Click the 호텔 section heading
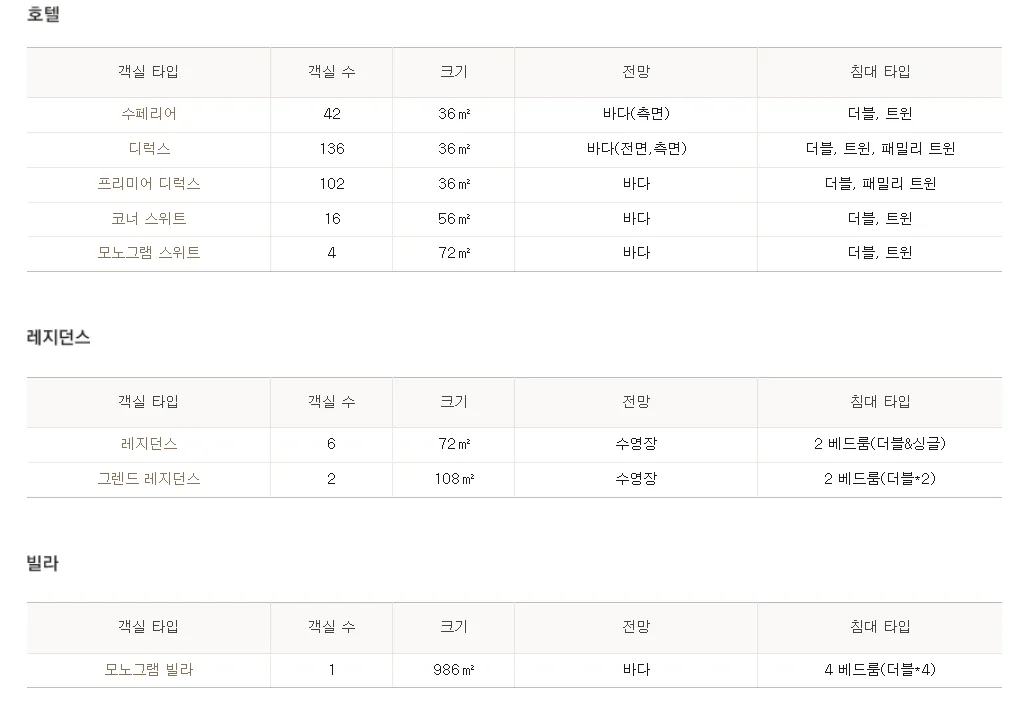This screenshot has height=703, width=1025. click(x=43, y=14)
